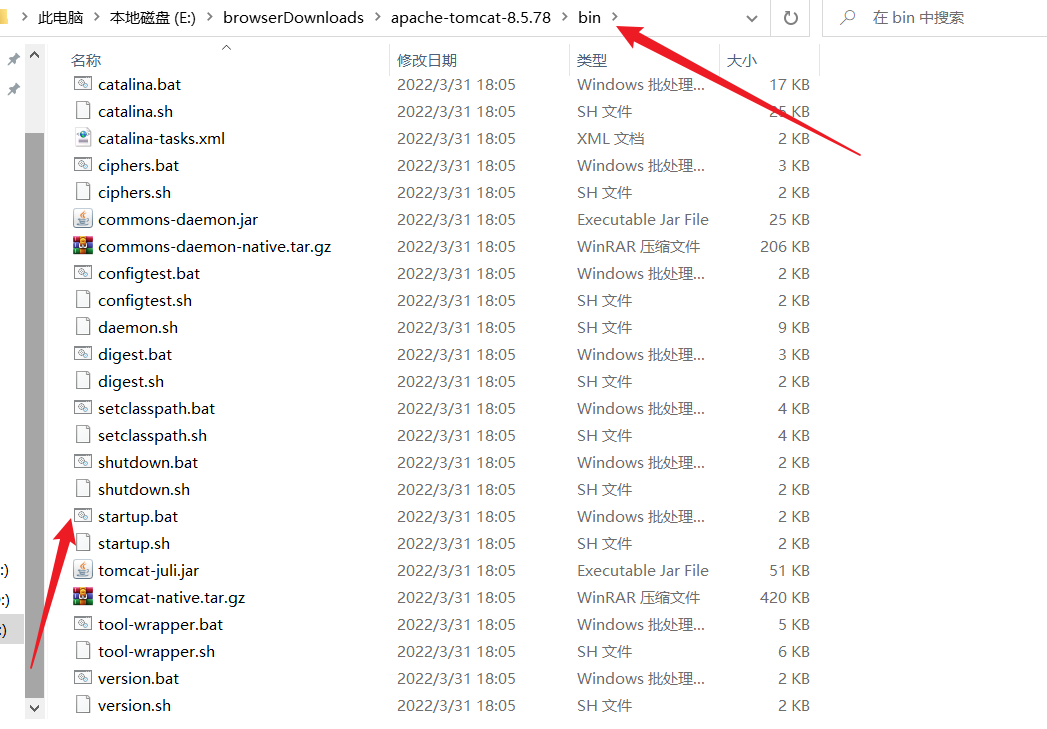This screenshot has height=729, width=1047.
Task: Click the version.sh file icon
Action: (x=83, y=706)
